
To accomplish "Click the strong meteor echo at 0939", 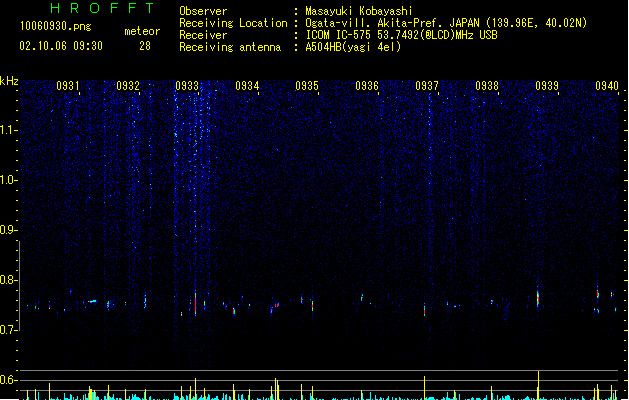I will tap(538, 298).
